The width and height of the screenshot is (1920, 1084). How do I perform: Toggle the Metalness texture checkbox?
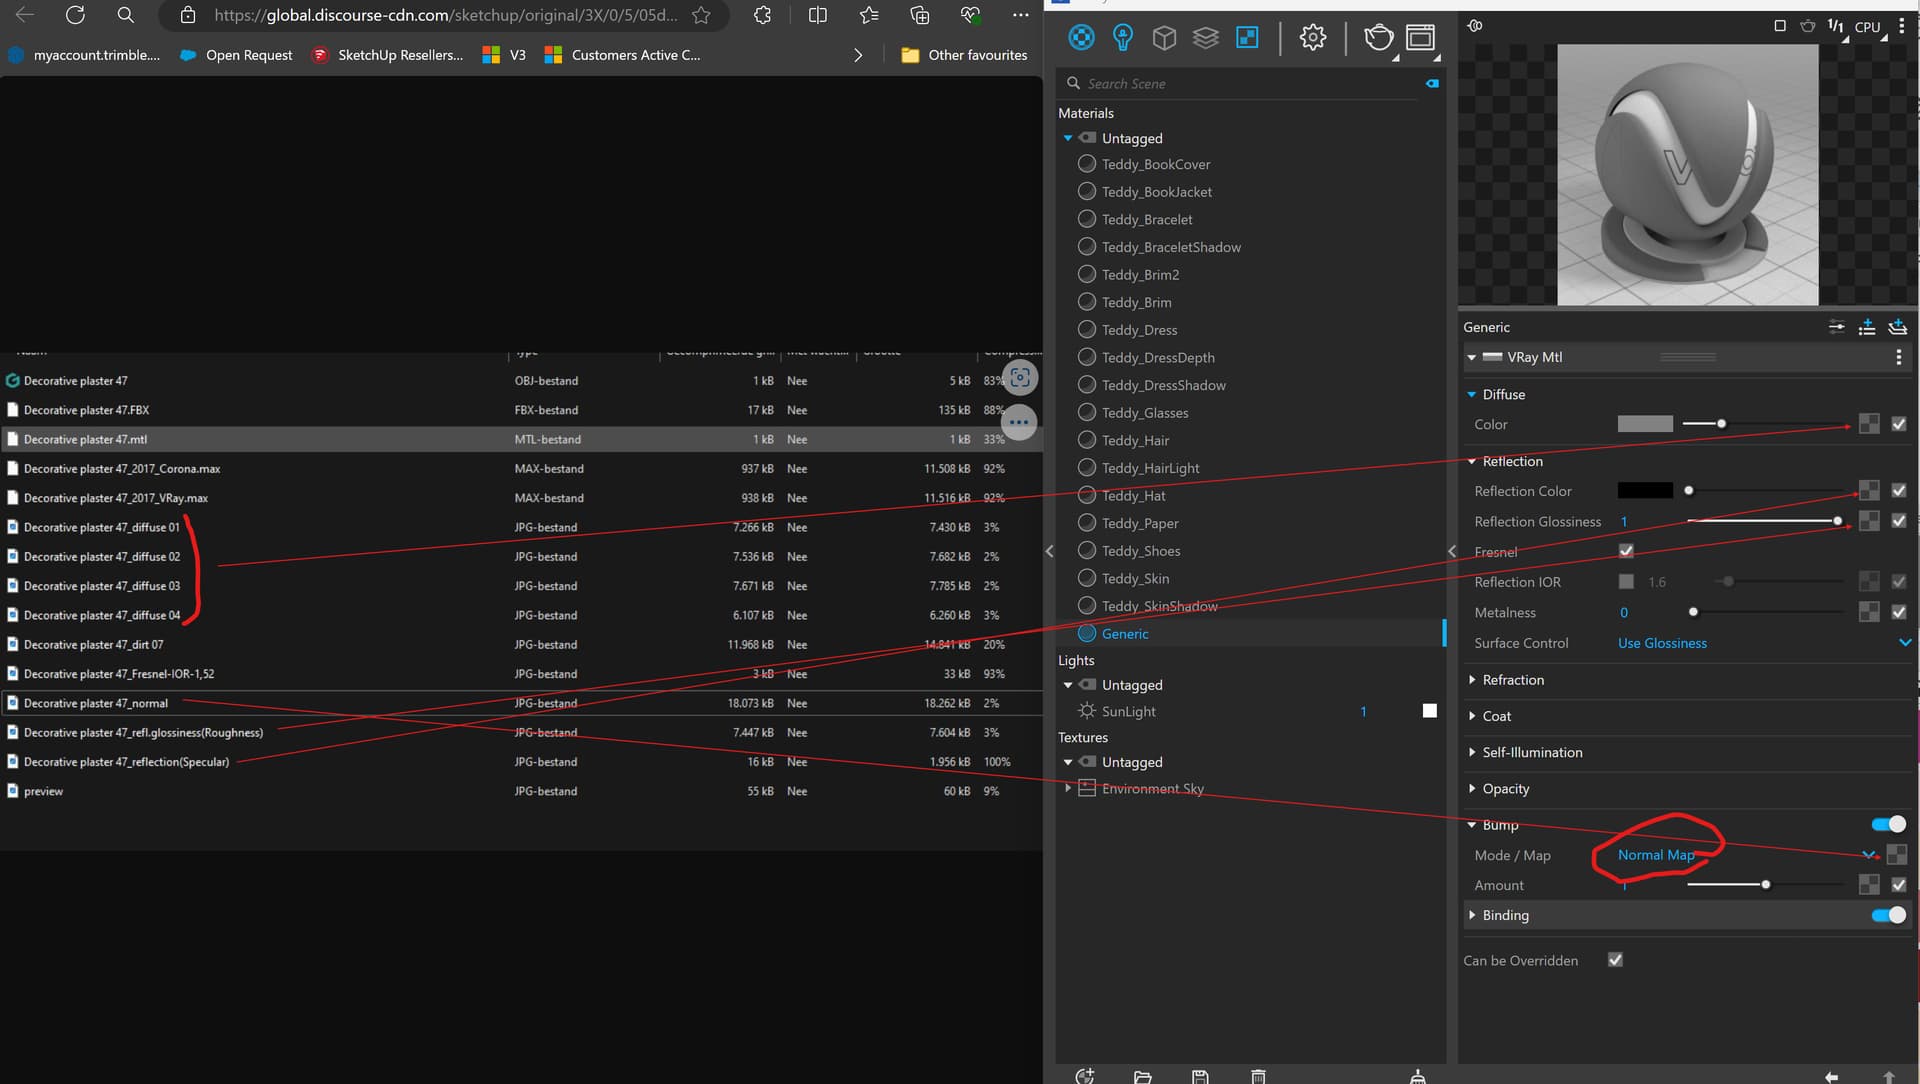tap(1898, 612)
